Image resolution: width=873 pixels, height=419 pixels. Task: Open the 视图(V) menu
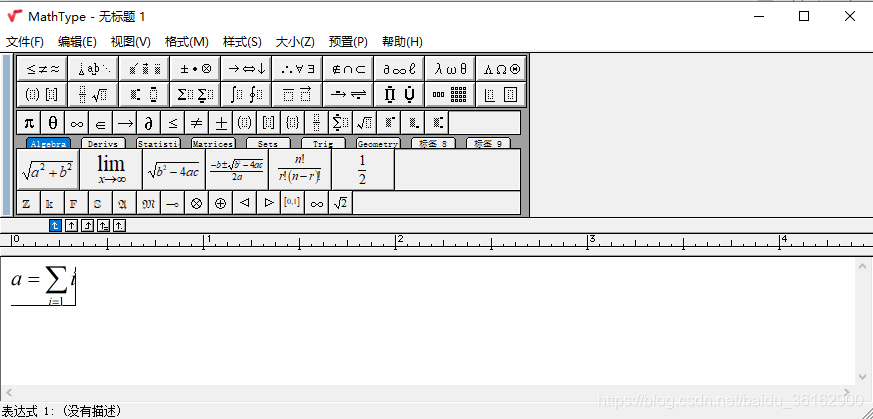click(130, 42)
